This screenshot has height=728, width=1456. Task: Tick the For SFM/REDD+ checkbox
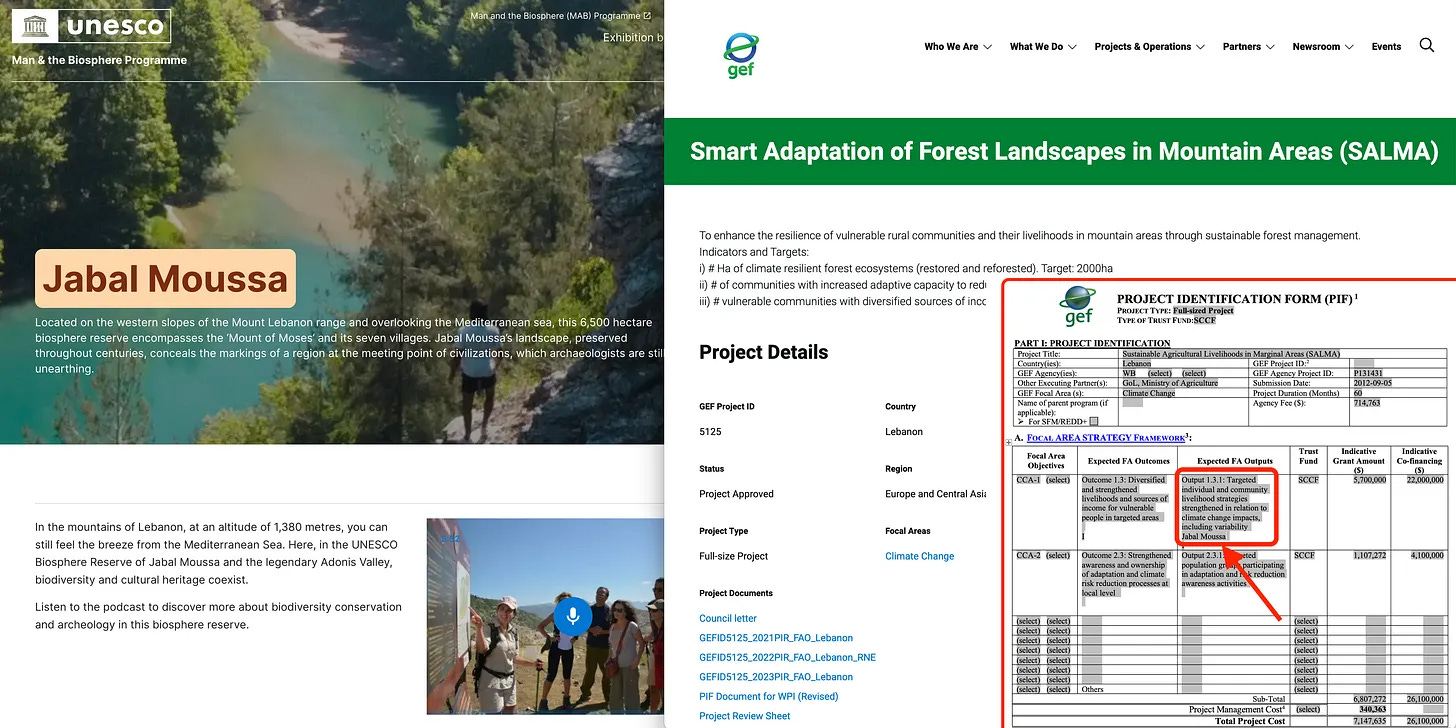coord(1093,421)
